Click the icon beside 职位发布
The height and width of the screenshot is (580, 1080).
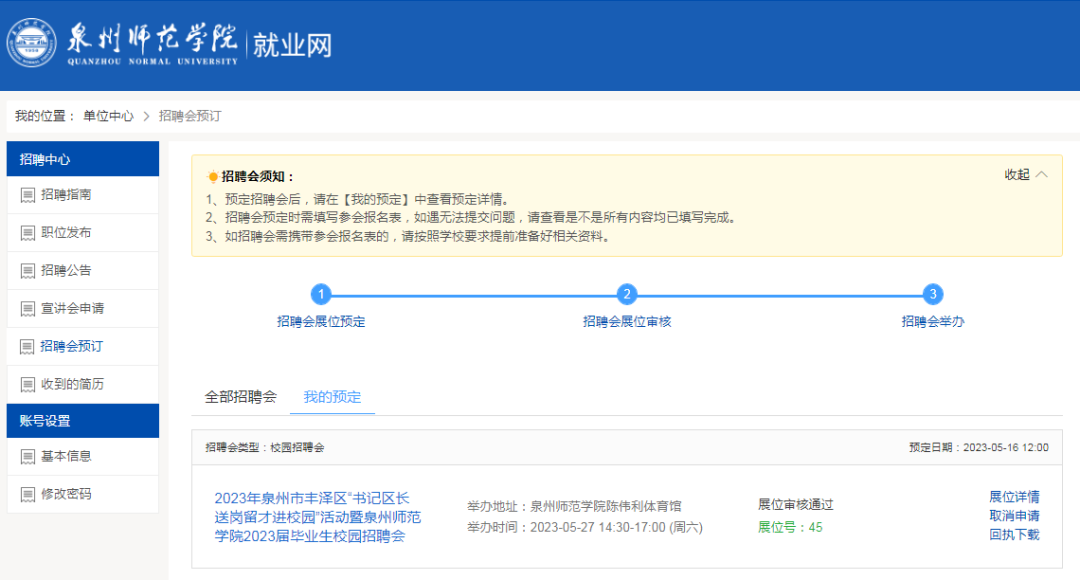(28, 233)
